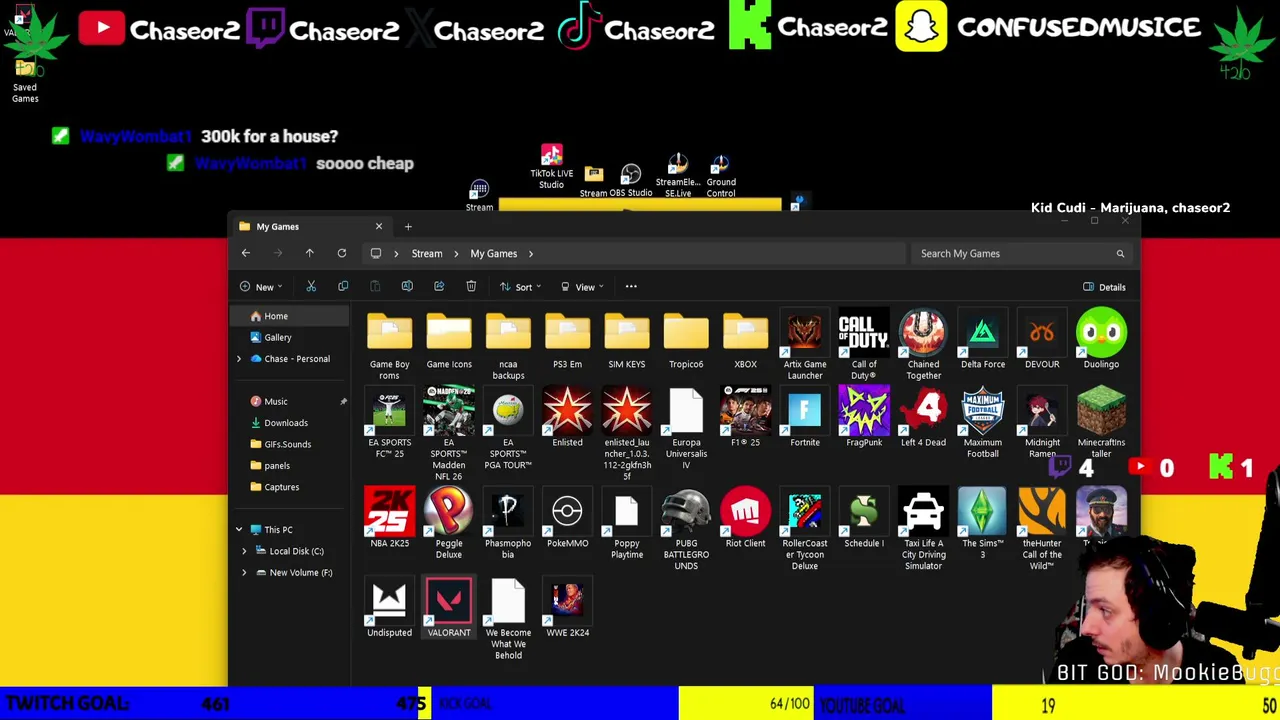Open StreamElements SE.Live desktop shortcut

[678, 176]
